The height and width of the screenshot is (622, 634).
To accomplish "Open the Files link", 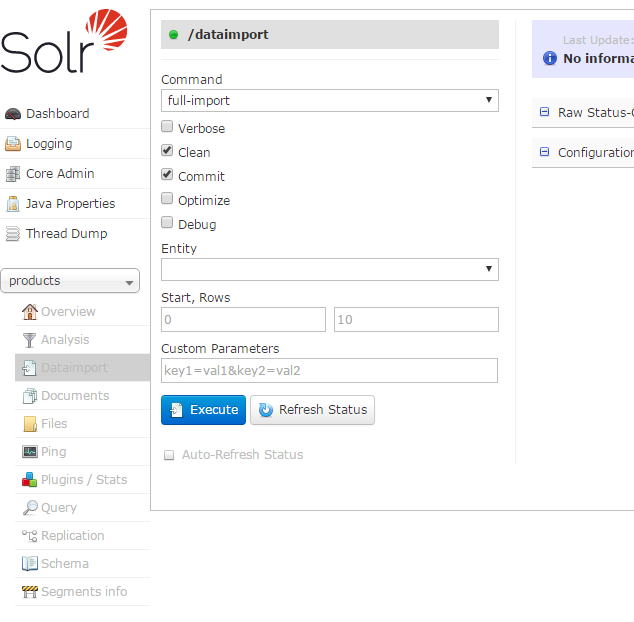I will 54,424.
